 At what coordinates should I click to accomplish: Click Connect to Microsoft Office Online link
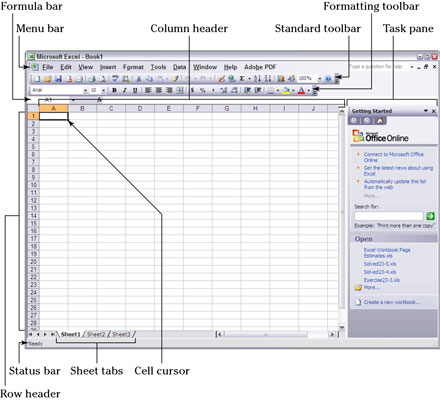click(393, 157)
